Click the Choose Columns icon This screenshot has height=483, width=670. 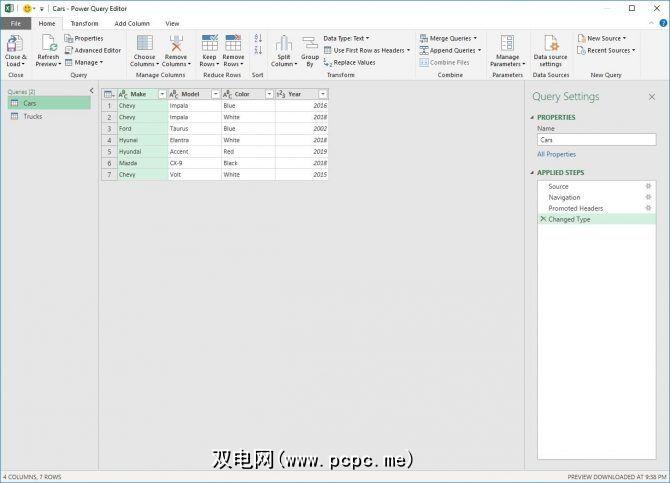tap(145, 43)
